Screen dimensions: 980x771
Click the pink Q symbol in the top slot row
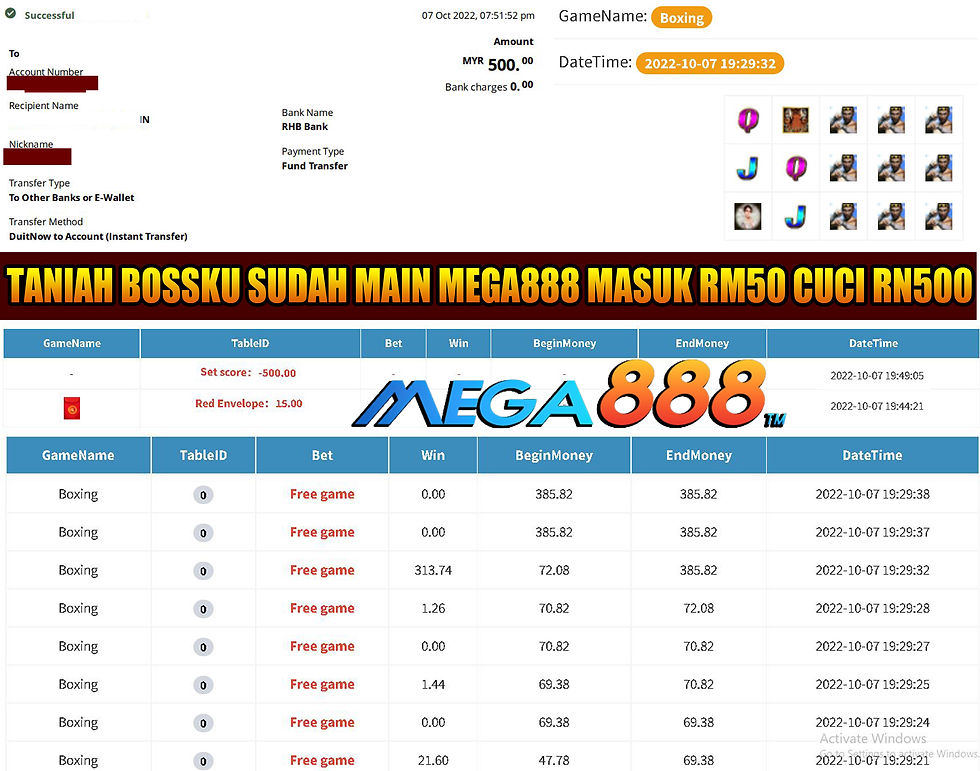pyautogui.click(x=748, y=119)
